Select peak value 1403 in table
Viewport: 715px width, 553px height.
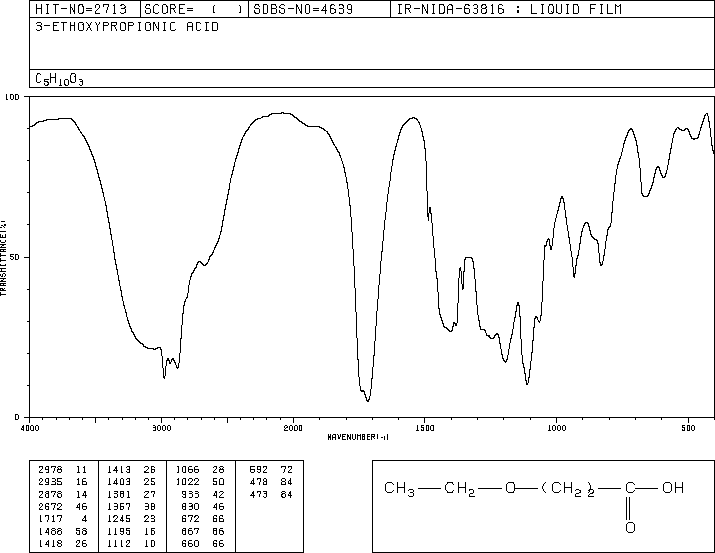[x=119, y=482]
